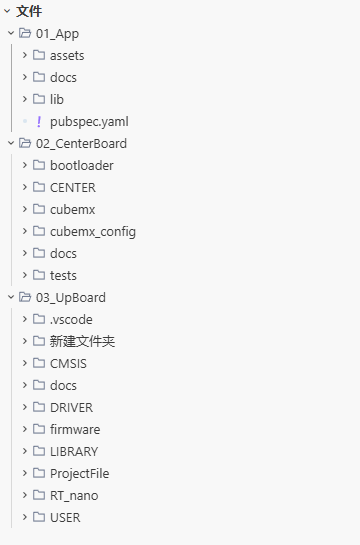Click the open folder icon of 02_CenterBoard

(25, 143)
